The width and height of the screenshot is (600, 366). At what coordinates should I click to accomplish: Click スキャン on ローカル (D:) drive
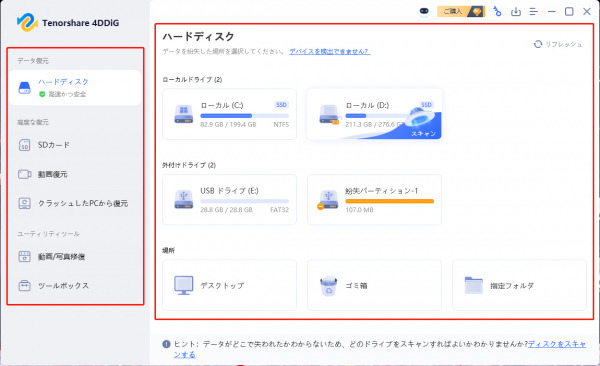coord(423,133)
